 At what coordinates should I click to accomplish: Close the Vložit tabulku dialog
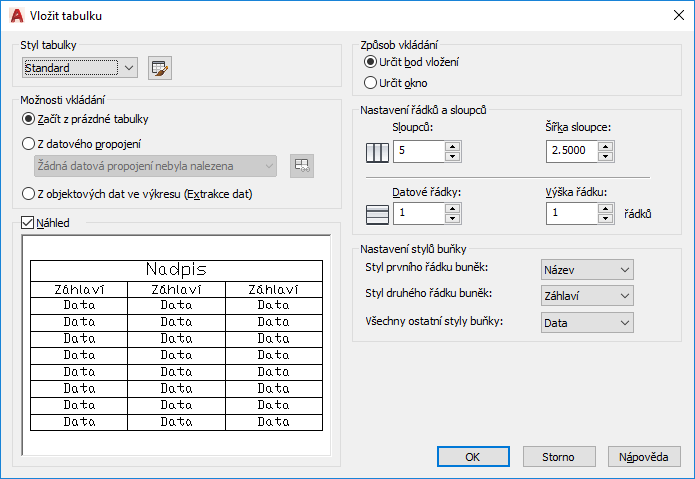click(679, 15)
